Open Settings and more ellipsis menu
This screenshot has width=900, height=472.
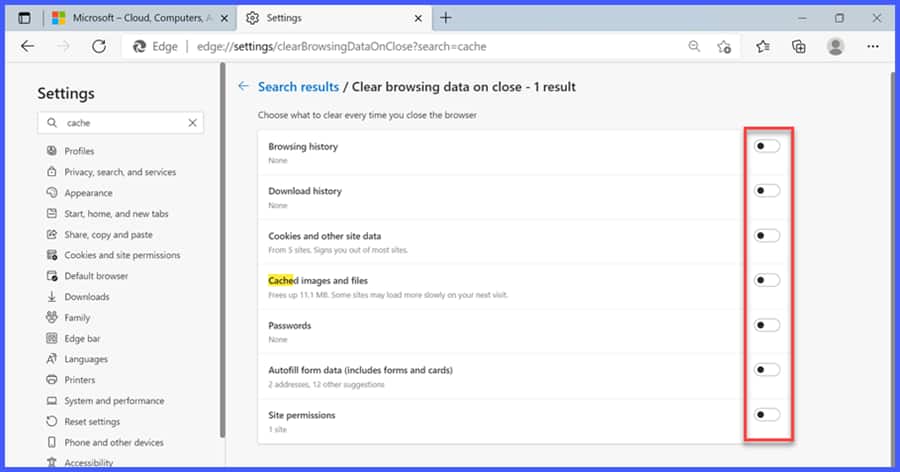[x=873, y=46]
